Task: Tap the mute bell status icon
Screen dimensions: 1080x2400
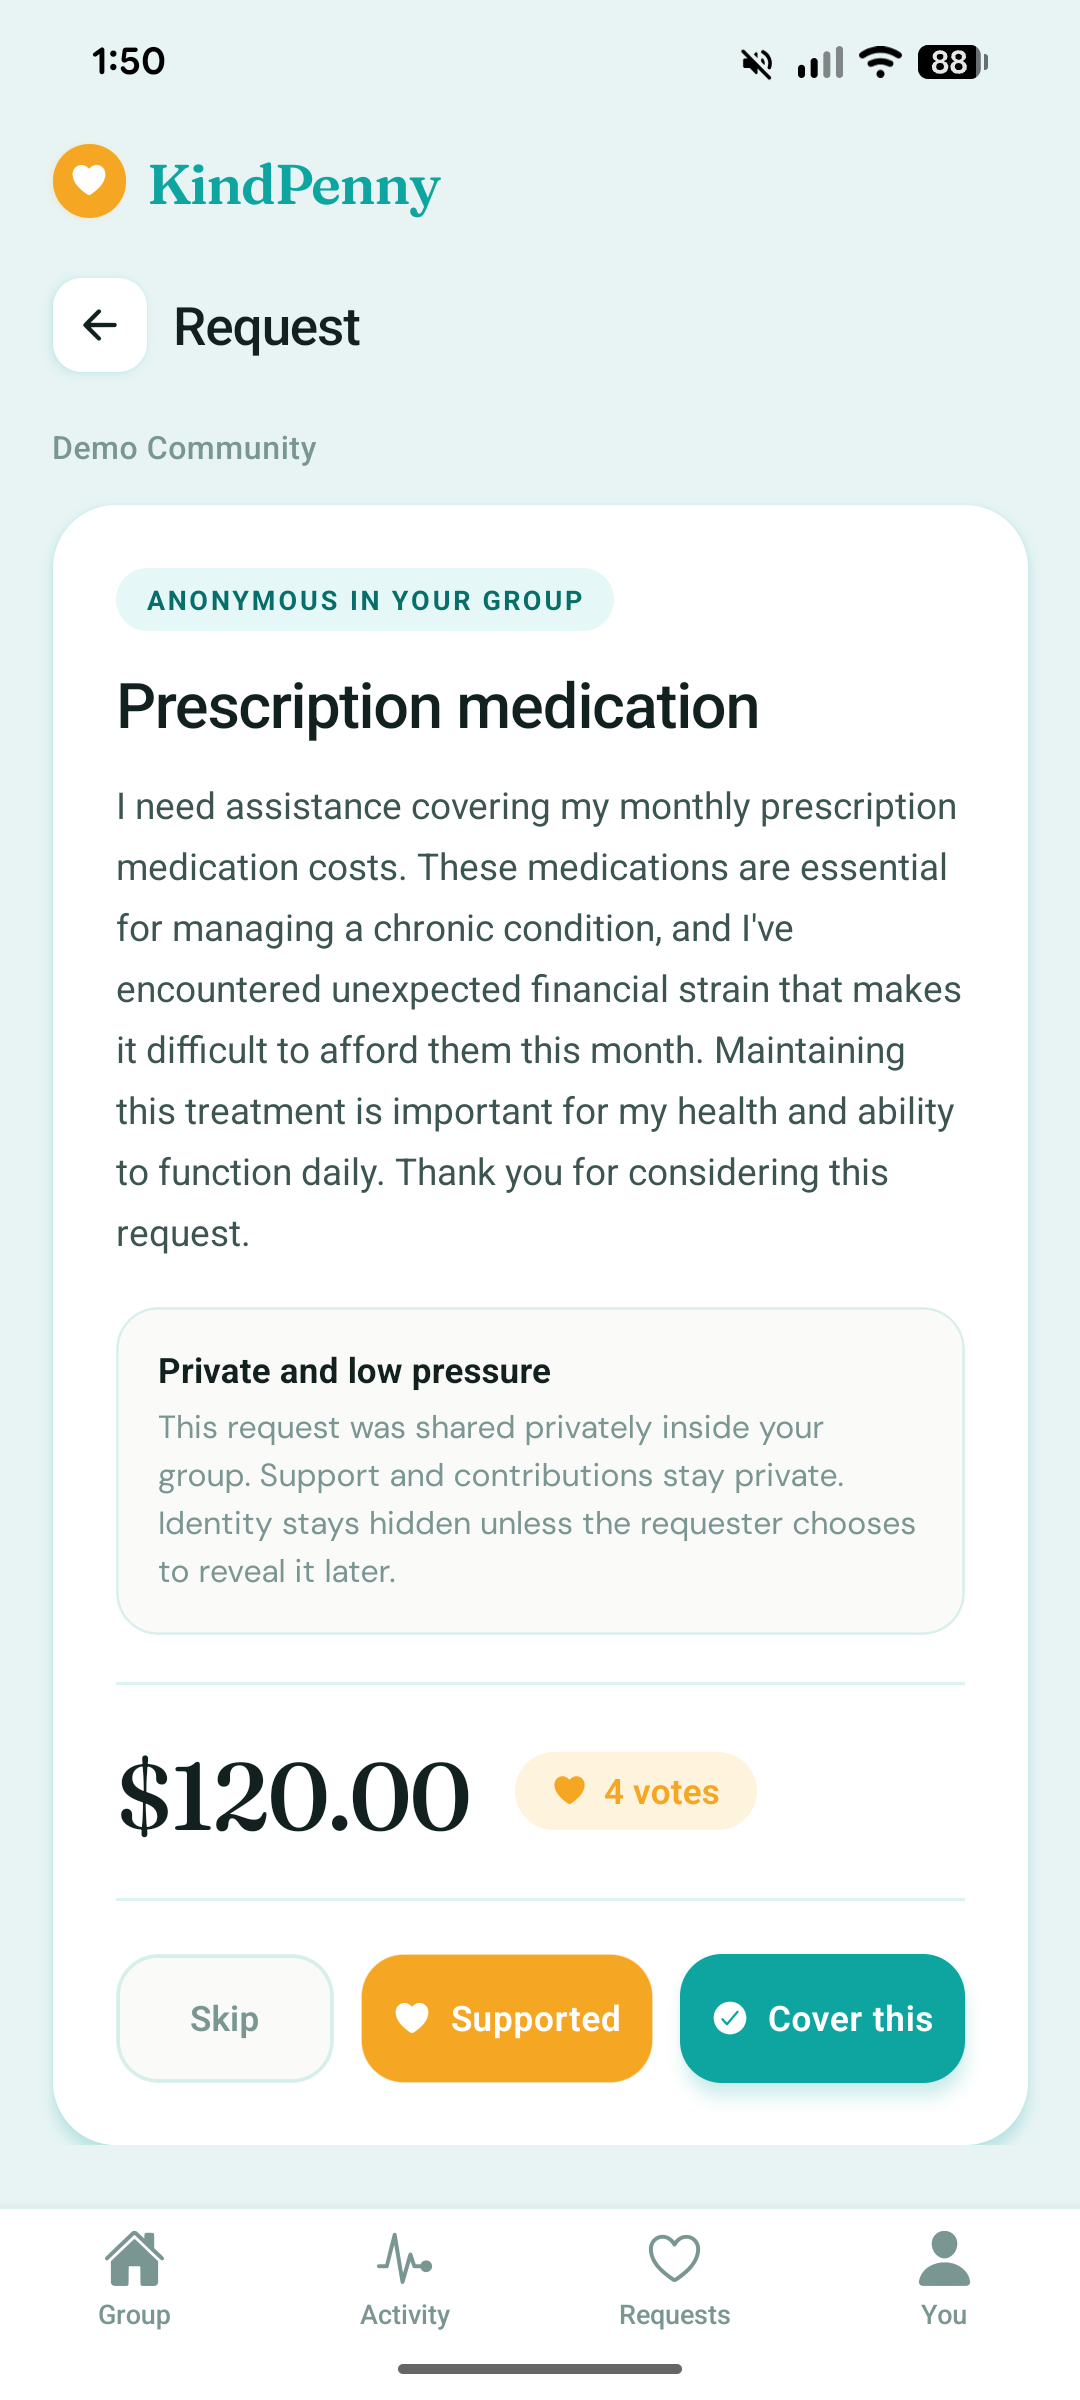Action: (757, 63)
